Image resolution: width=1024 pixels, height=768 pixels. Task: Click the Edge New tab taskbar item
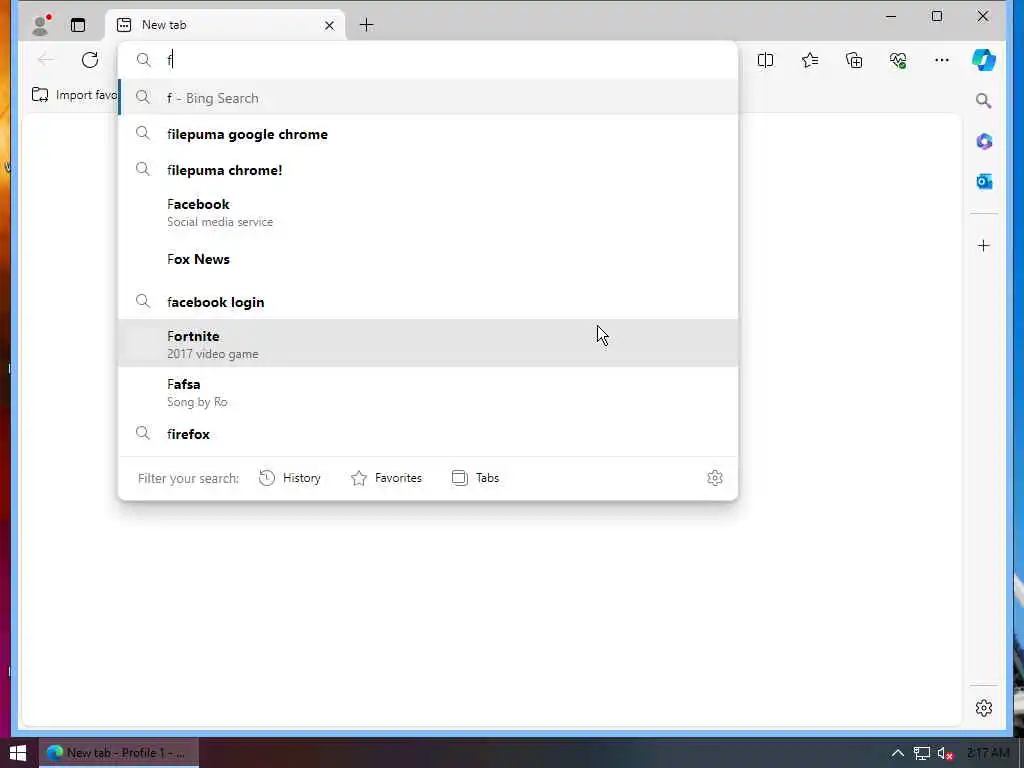[118, 753]
